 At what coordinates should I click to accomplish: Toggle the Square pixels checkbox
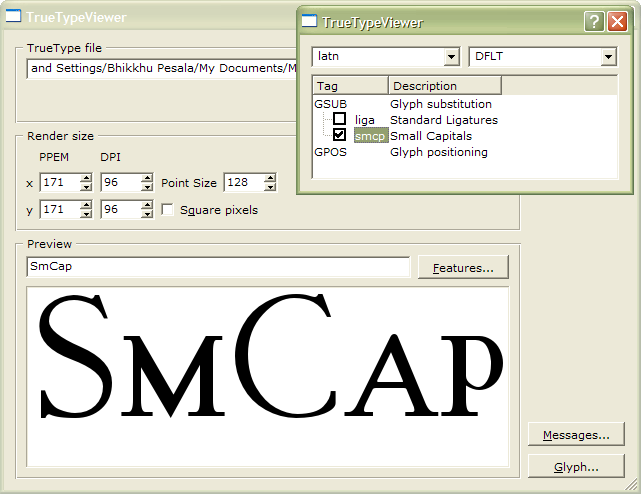(x=167, y=209)
